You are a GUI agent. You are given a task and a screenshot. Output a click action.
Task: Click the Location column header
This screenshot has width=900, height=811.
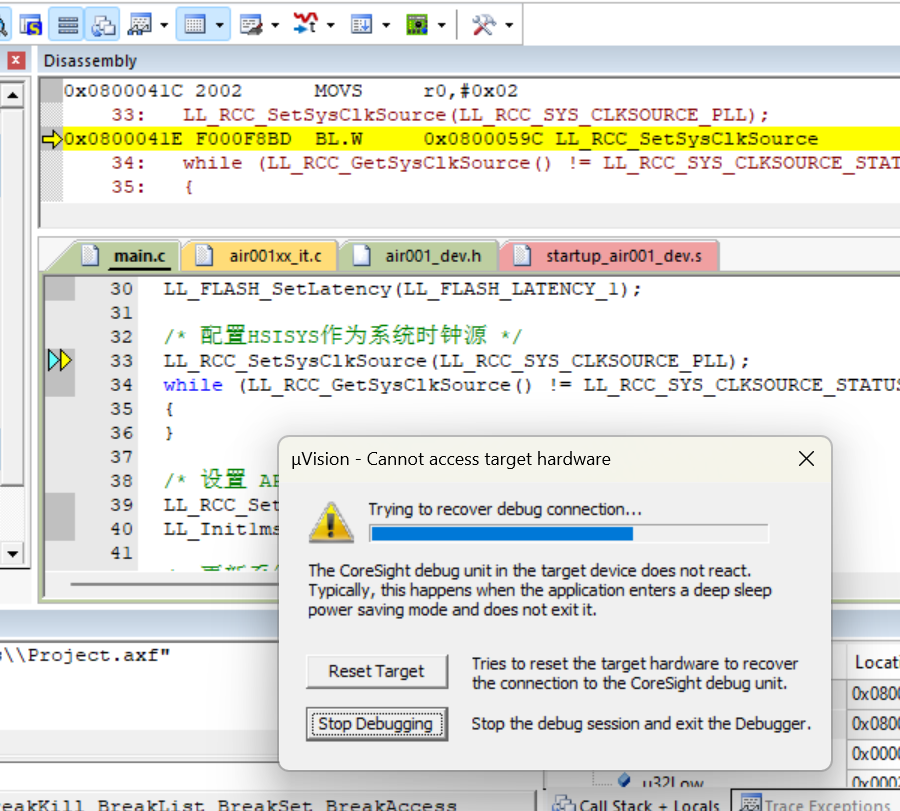[875, 662]
